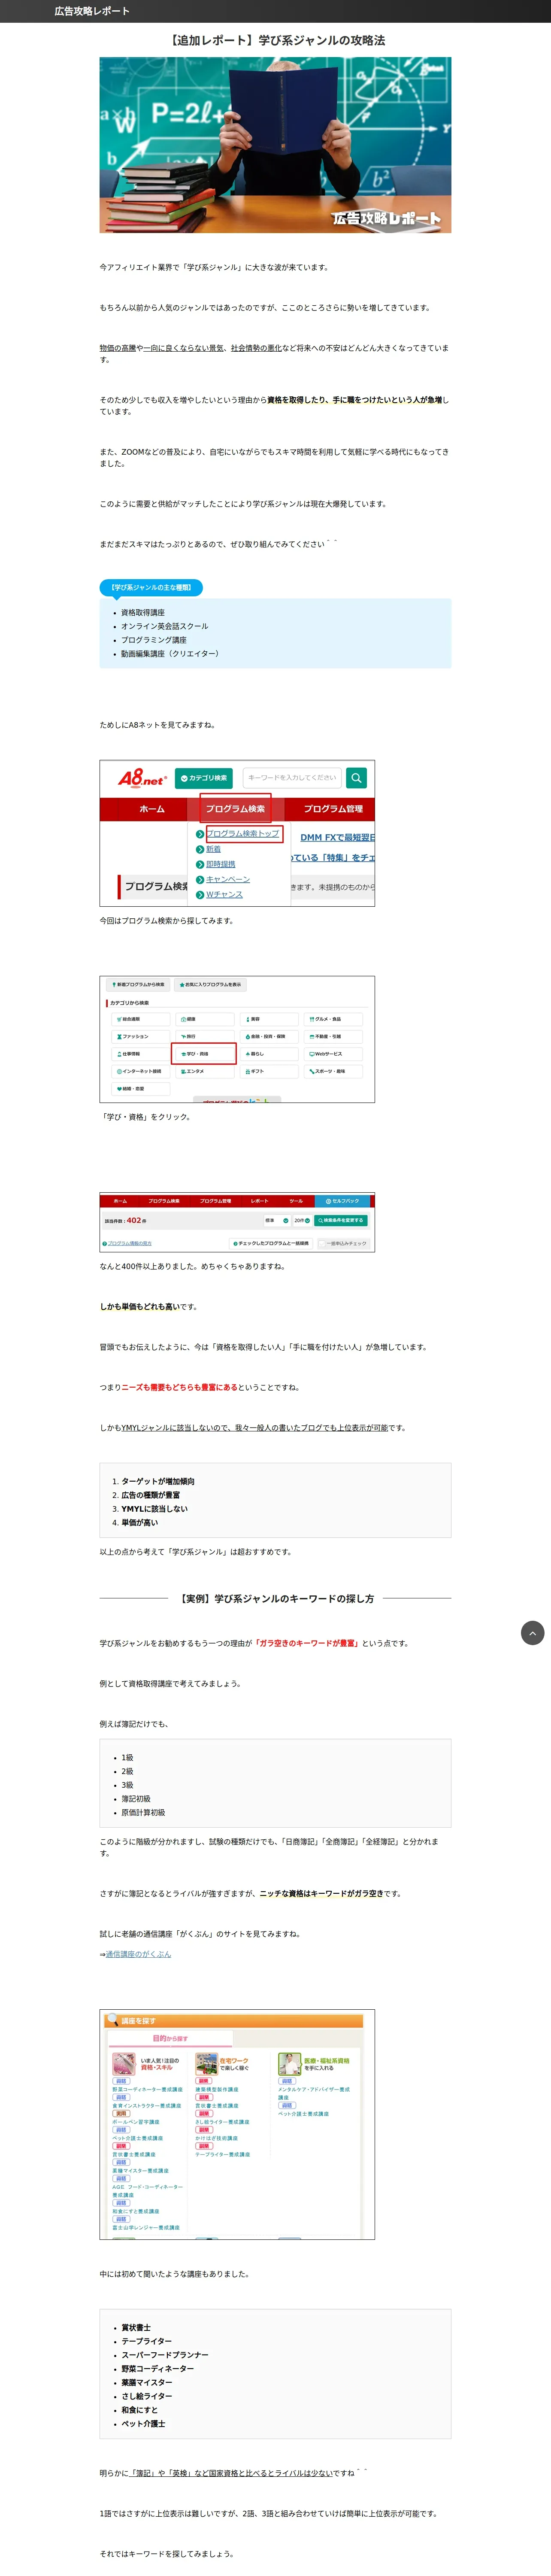Open the 標準 sort dropdown
Image resolution: width=551 pixels, height=2576 pixels.
tap(277, 1220)
